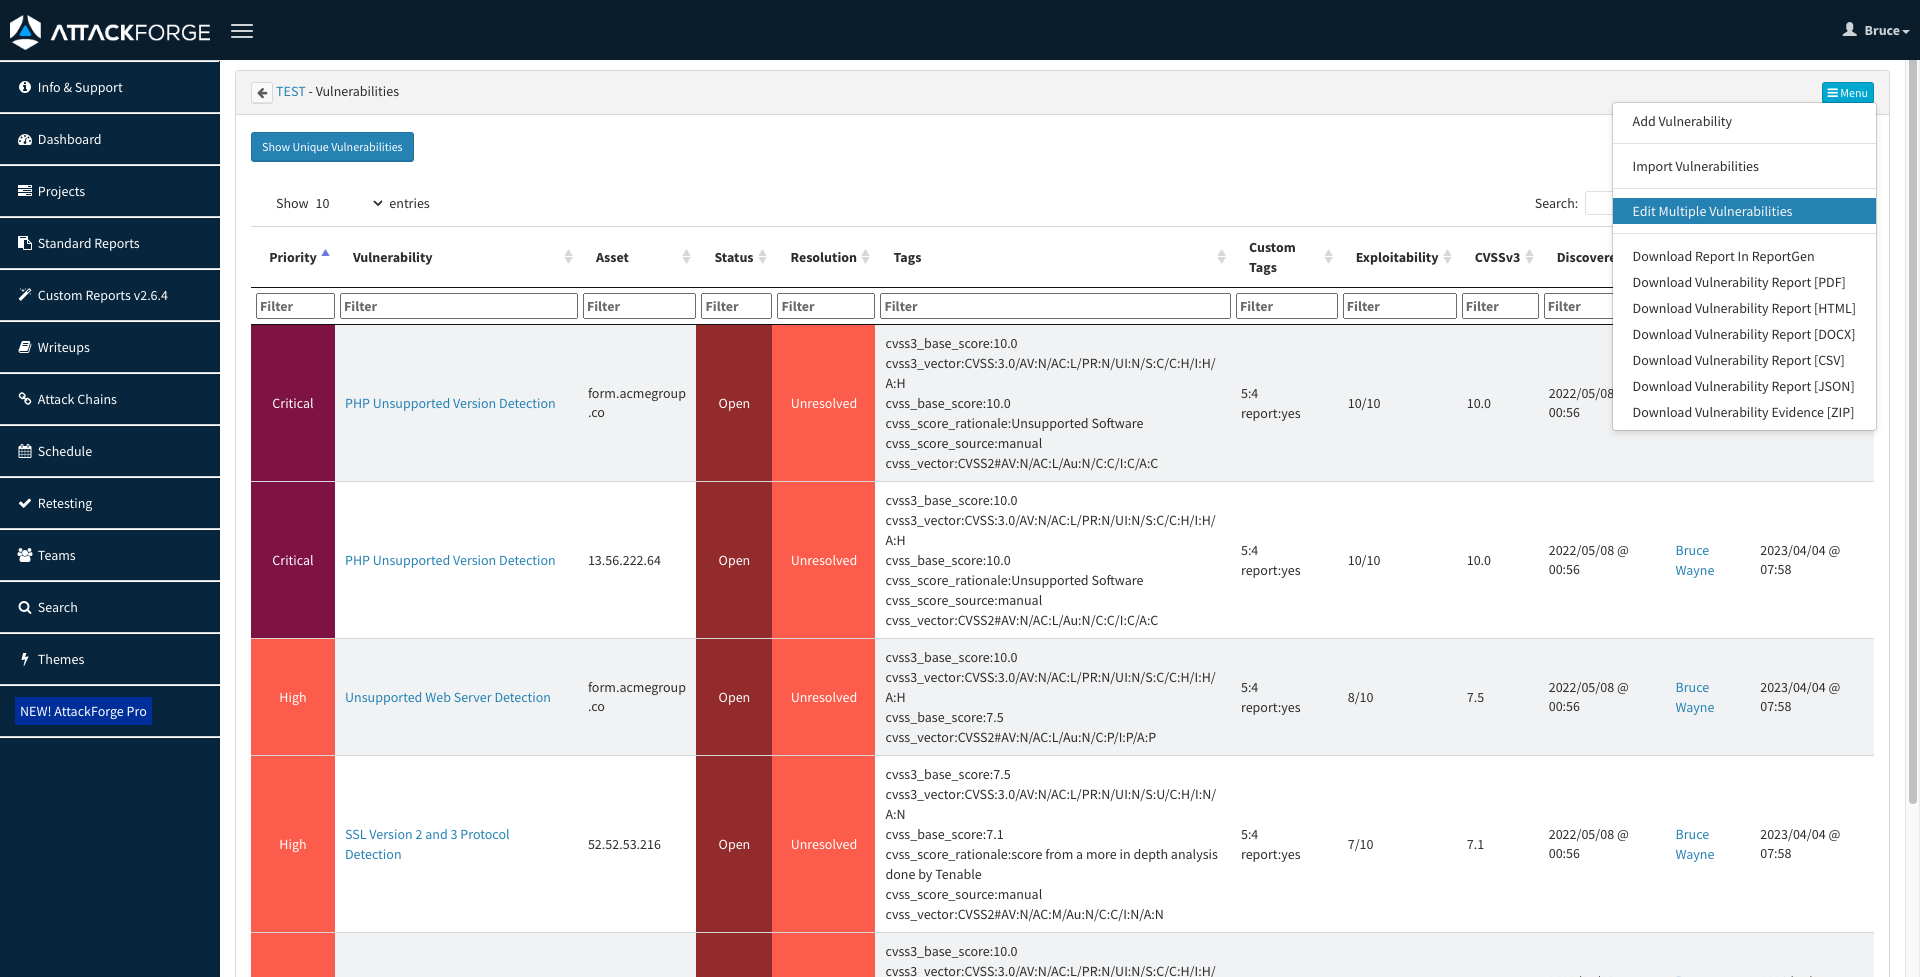Open Search with the magnifier icon

click(25, 607)
